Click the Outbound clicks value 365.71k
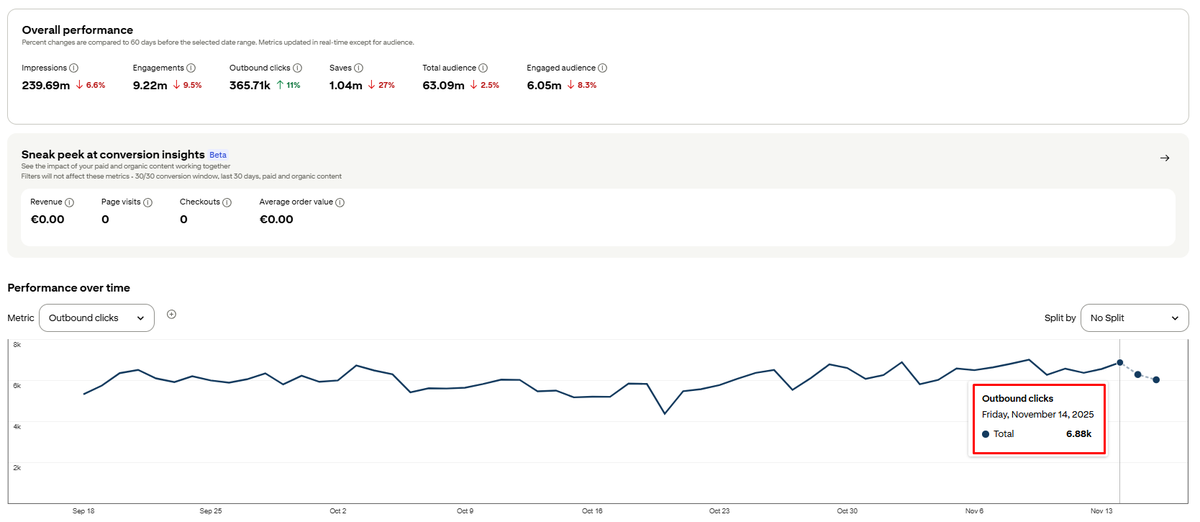 click(x=250, y=85)
